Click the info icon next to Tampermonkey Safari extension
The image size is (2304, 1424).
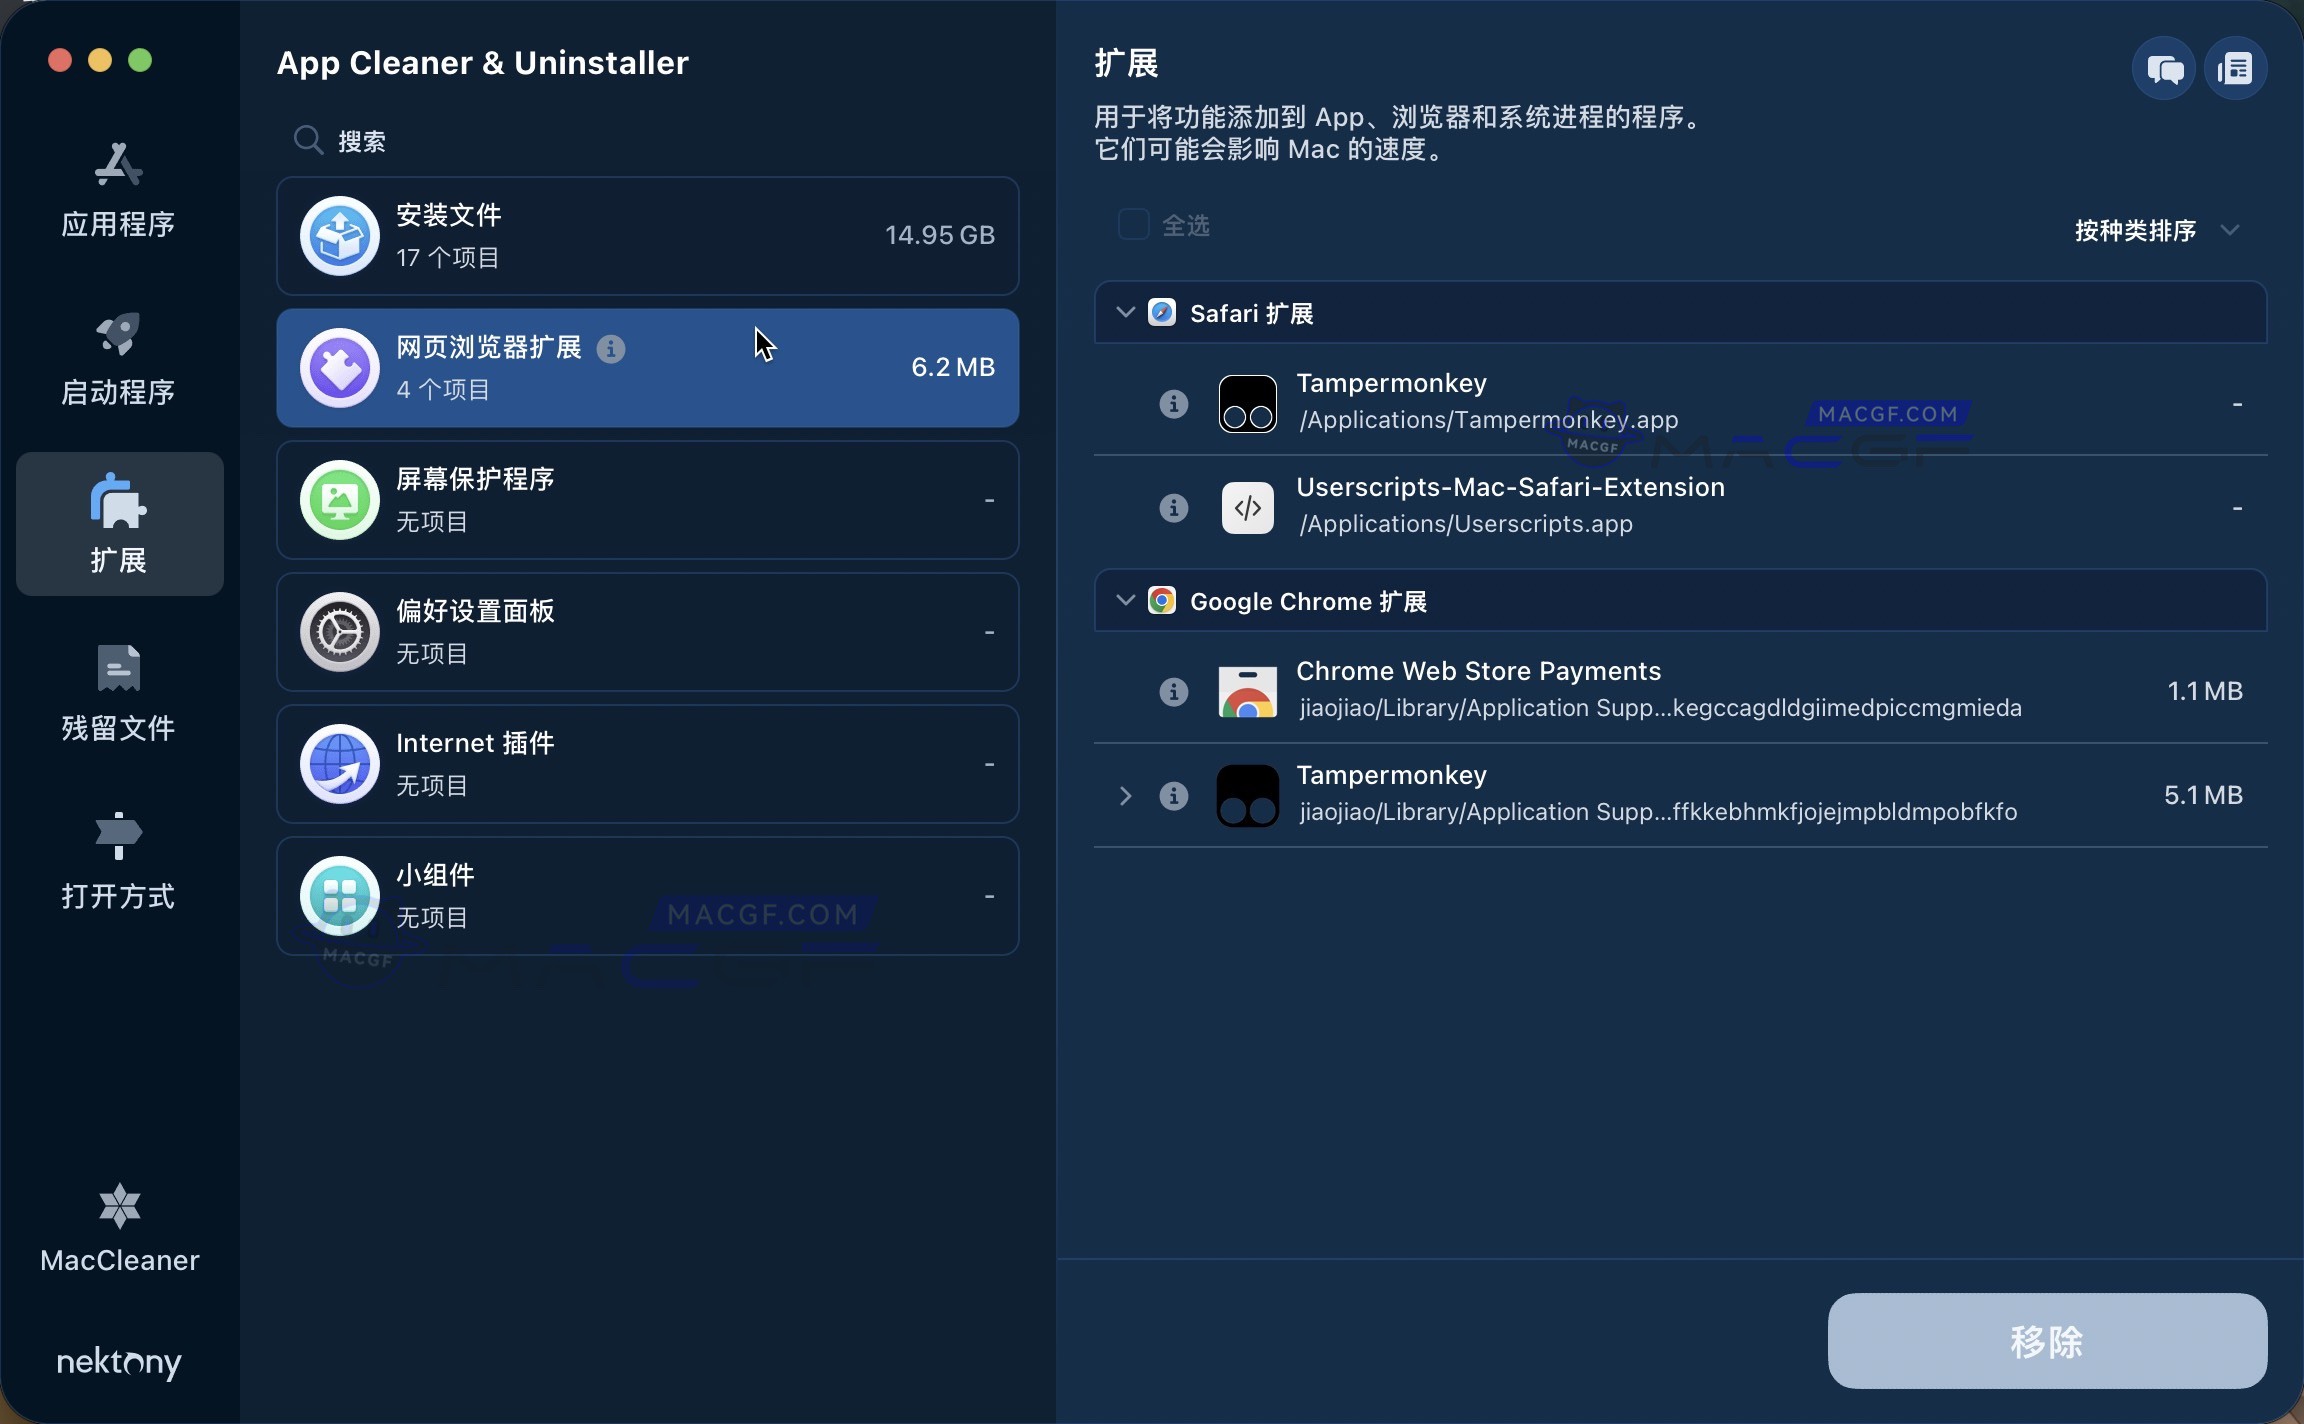click(1172, 403)
